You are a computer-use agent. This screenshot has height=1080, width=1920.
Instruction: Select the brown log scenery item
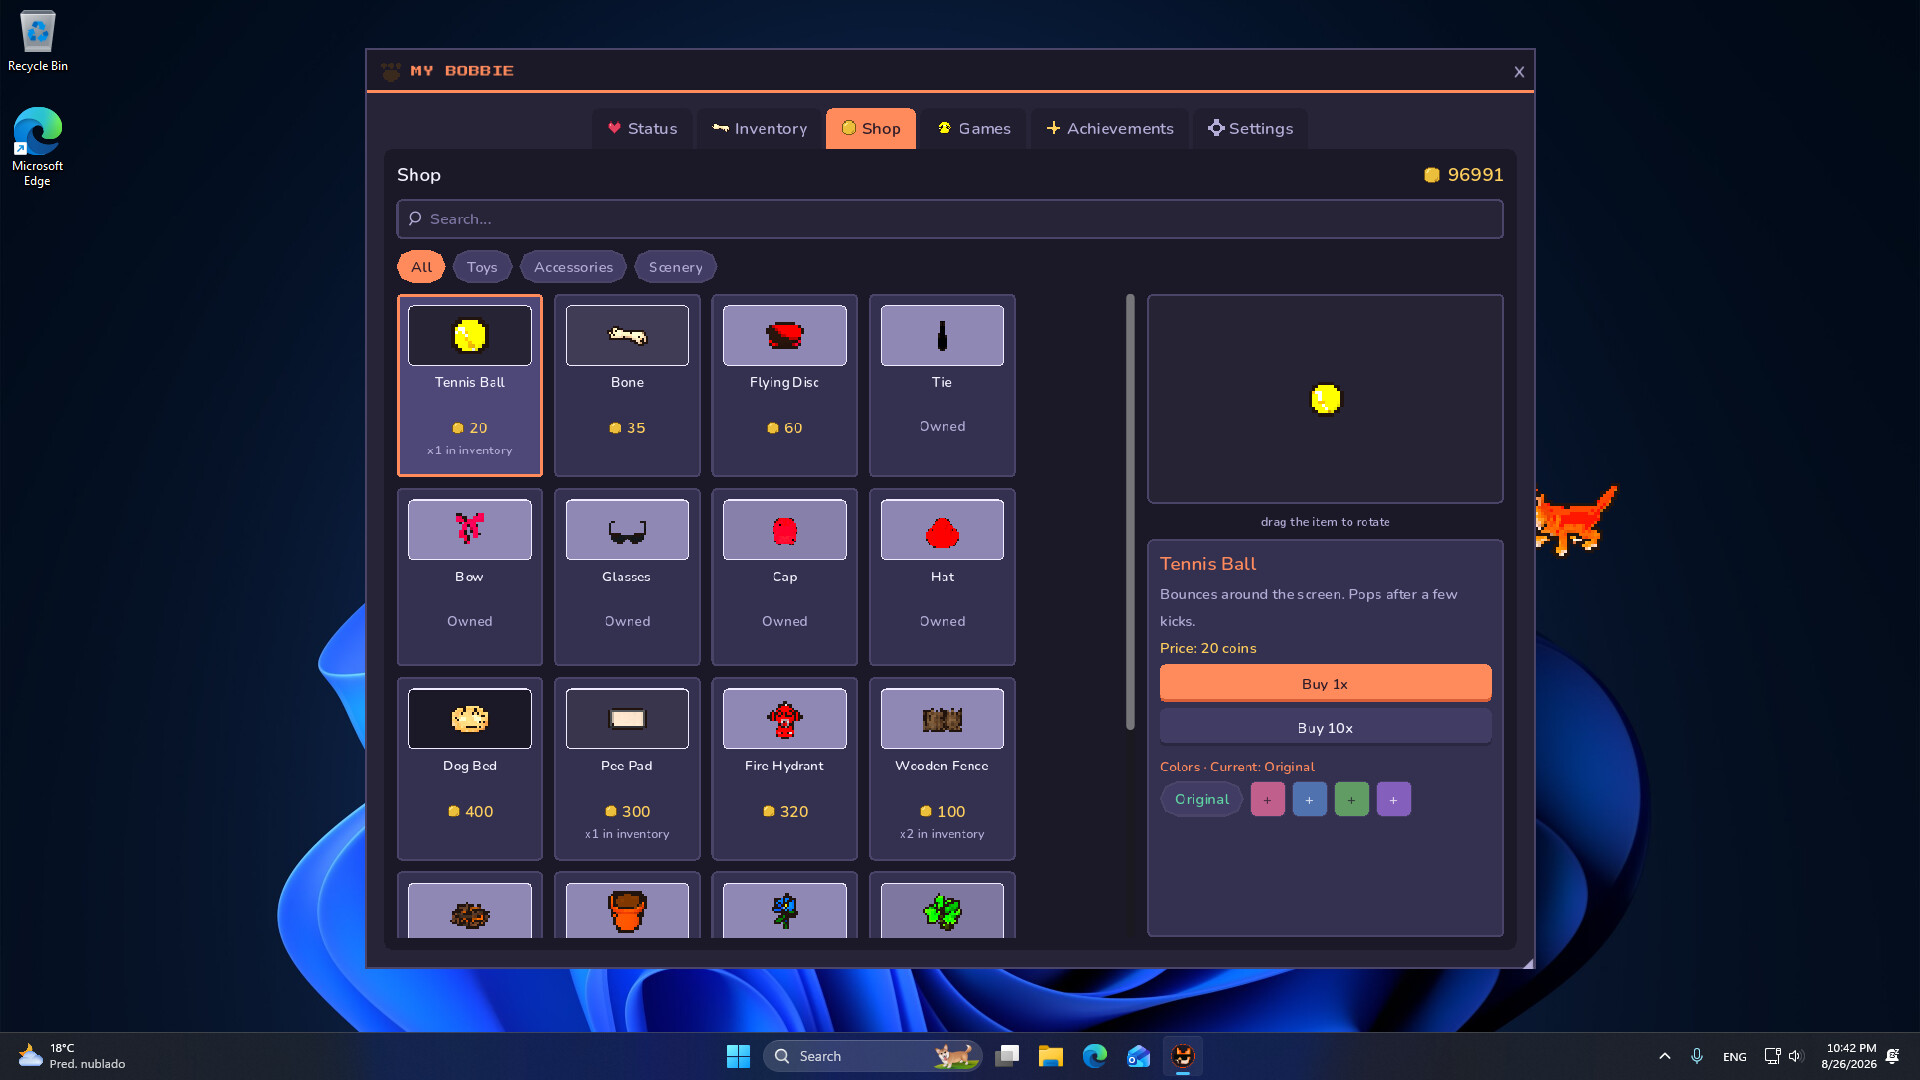470,906
